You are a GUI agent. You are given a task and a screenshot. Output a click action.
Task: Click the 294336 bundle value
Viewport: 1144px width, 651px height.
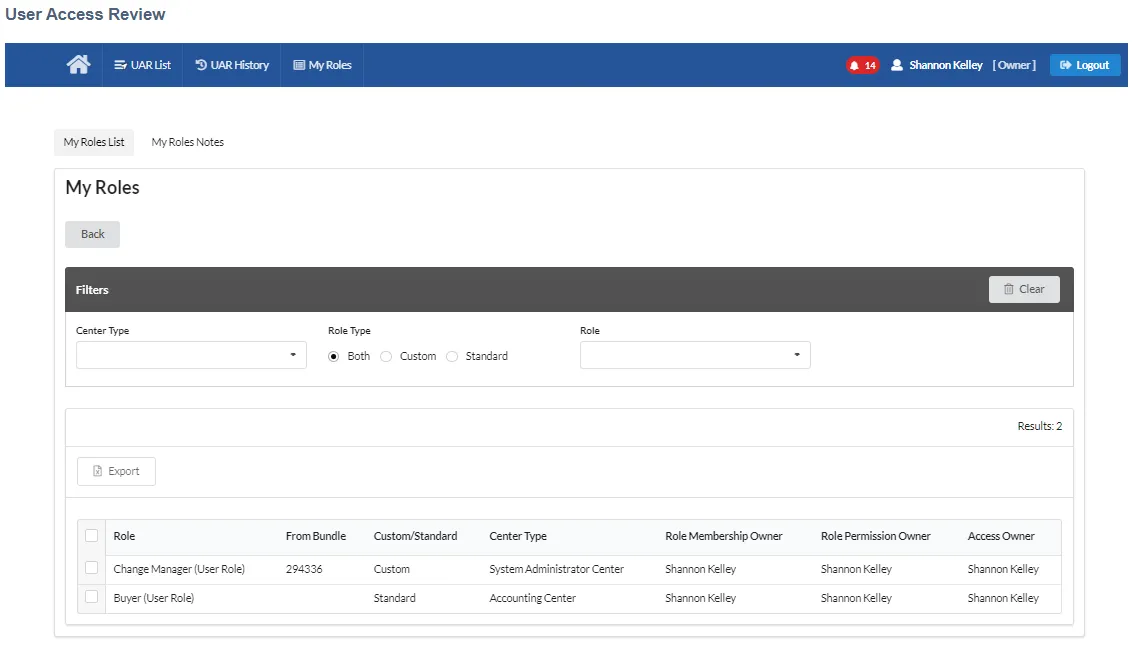point(304,569)
